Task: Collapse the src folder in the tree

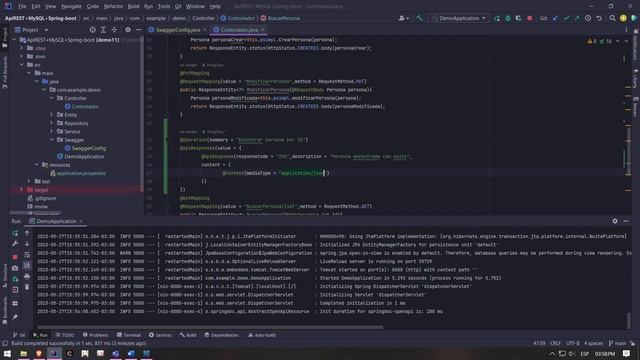Action: (x=22, y=65)
